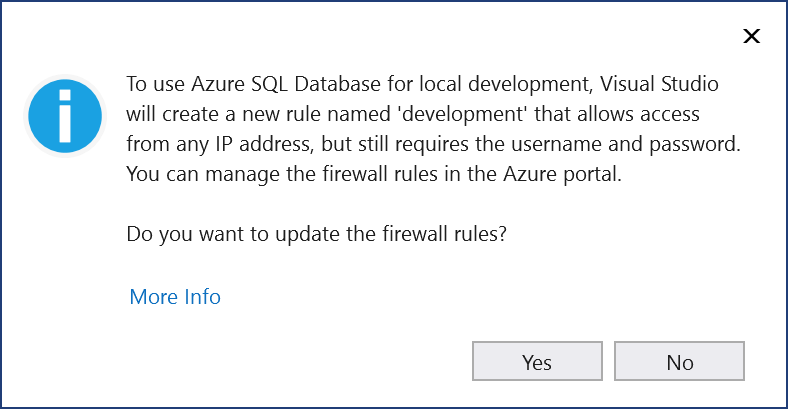Open the More Info link
The height and width of the screenshot is (409, 788).
[x=175, y=297]
